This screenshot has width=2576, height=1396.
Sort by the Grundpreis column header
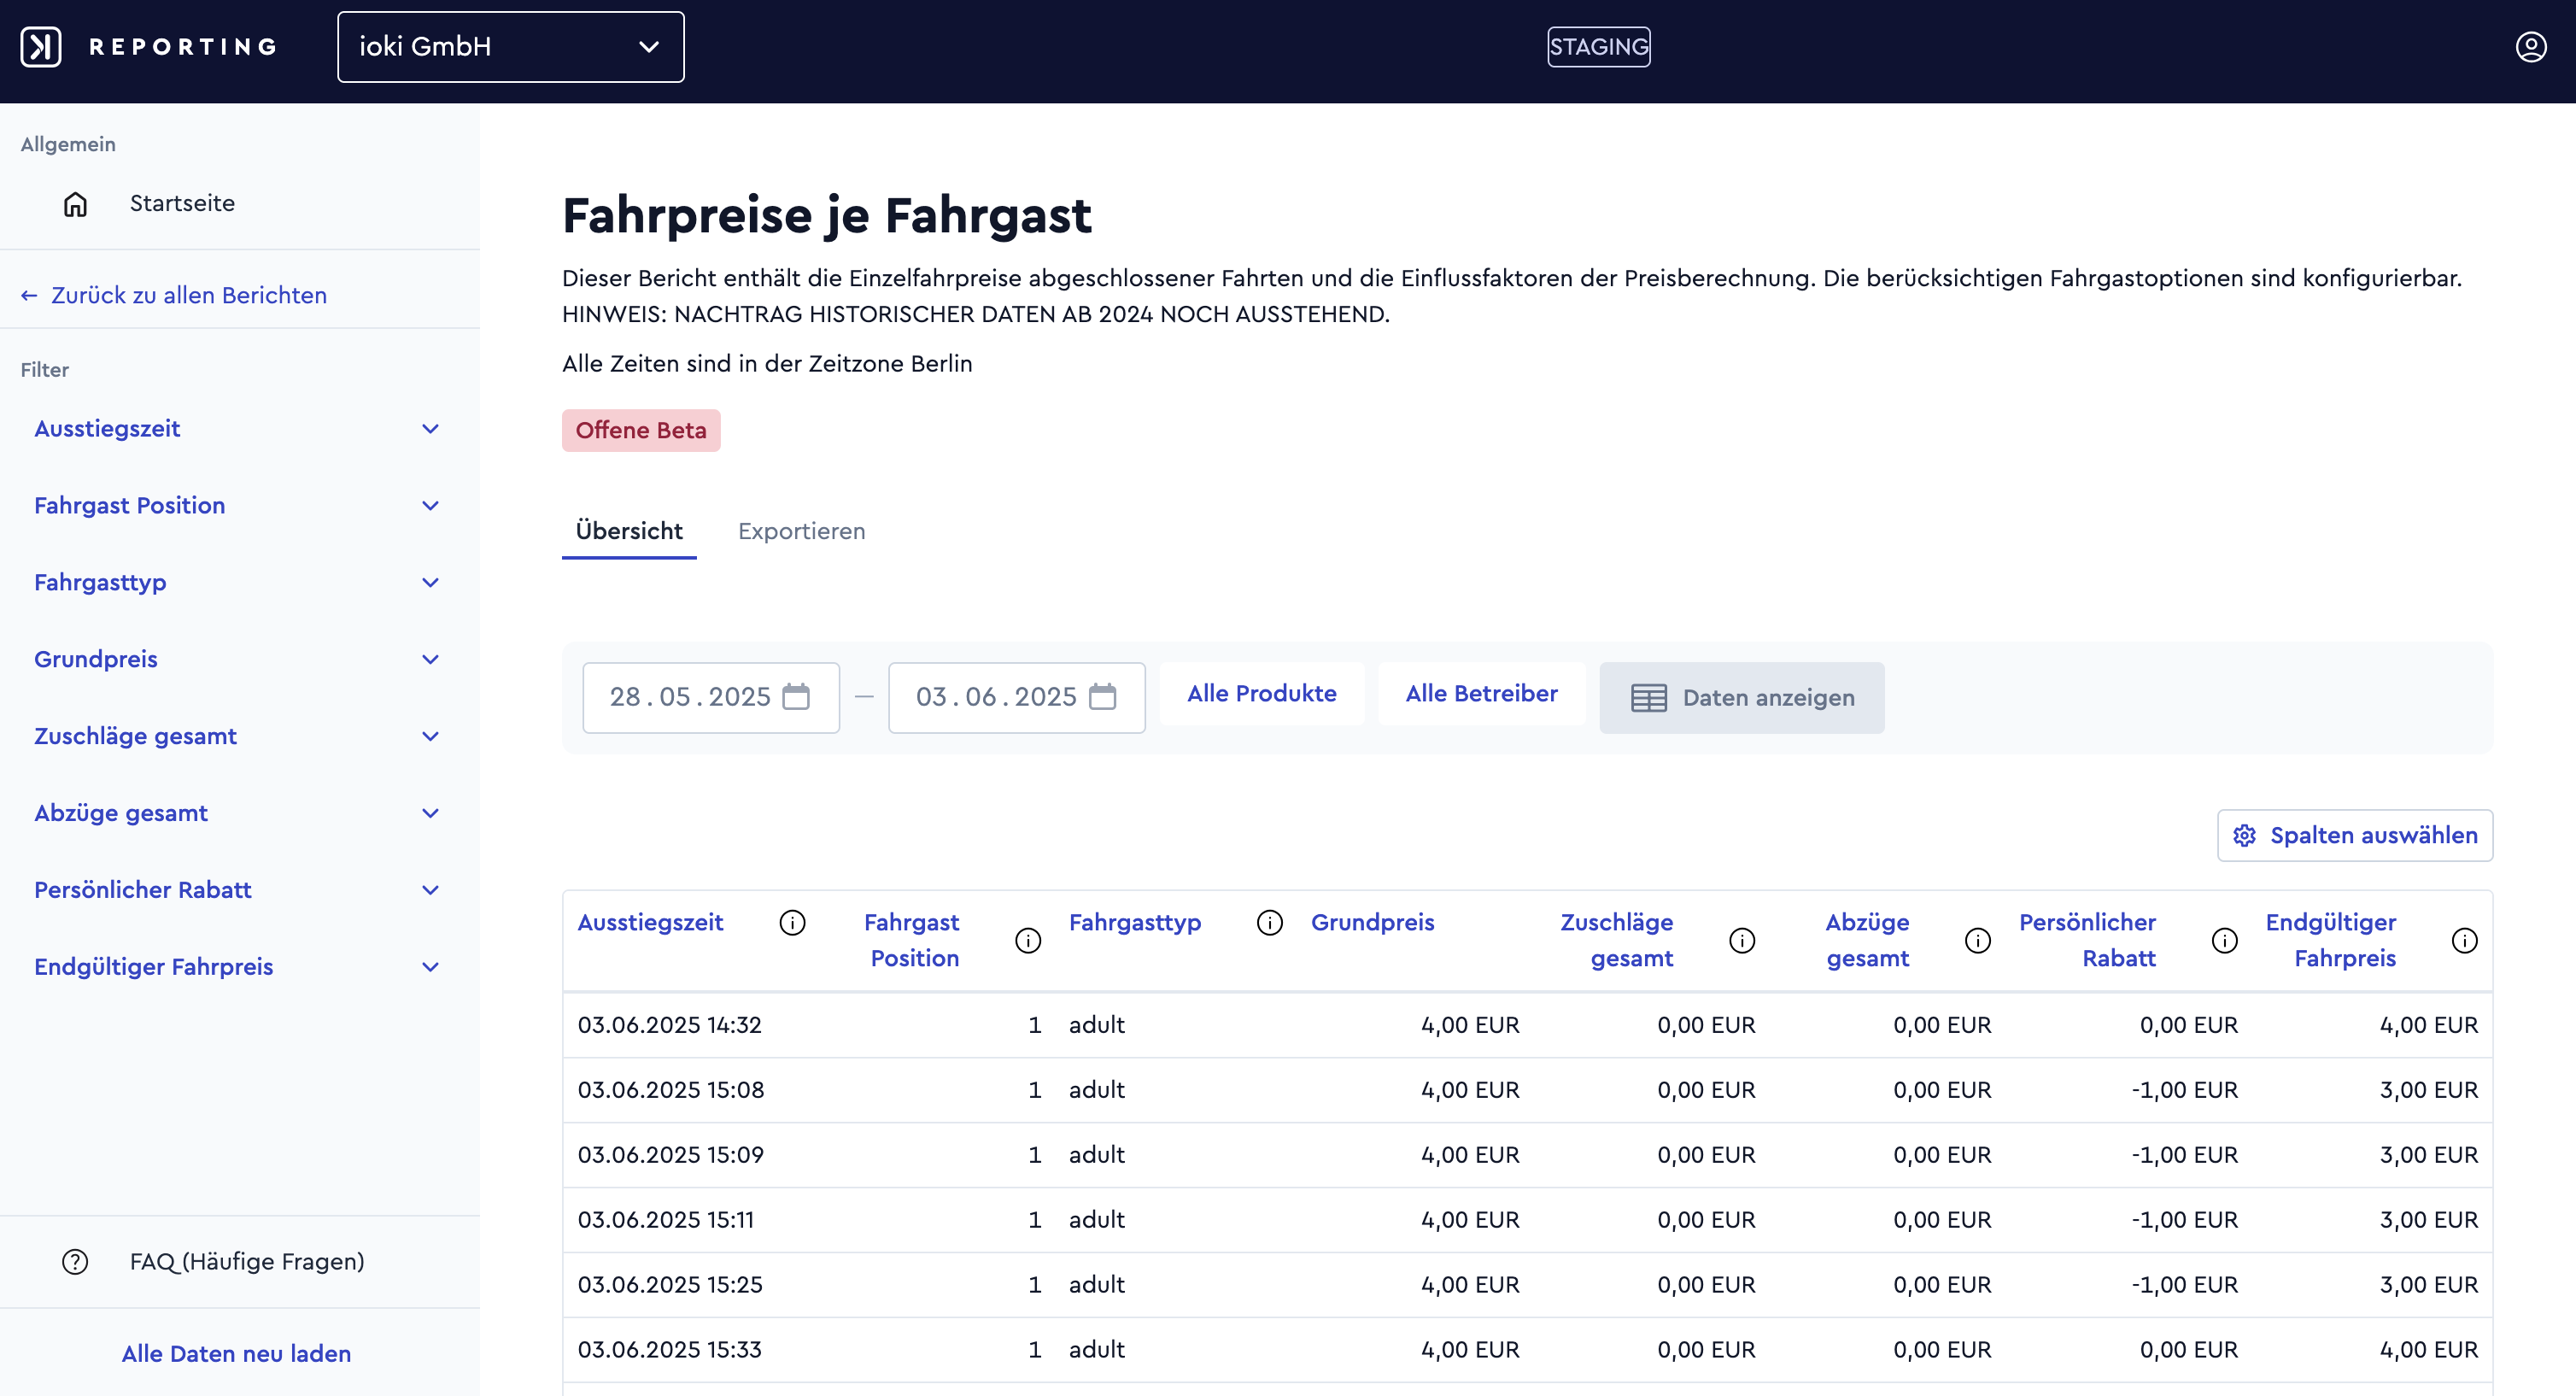tap(1373, 923)
